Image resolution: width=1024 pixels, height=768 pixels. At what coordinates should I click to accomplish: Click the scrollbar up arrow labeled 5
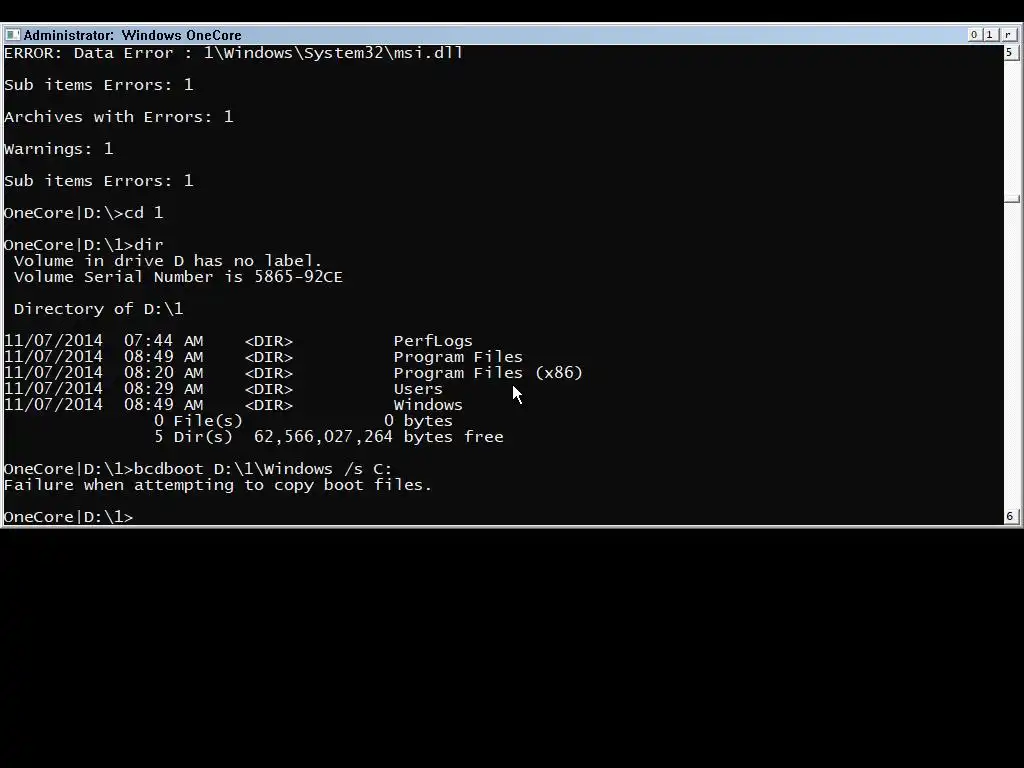pyautogui.click(x=1010, y=52)
